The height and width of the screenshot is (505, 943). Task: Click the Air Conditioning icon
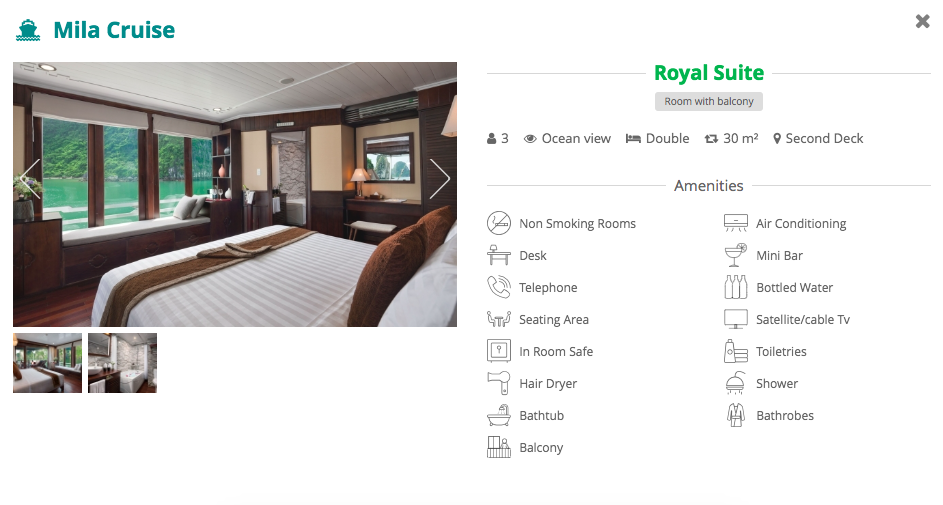click(736, 223)
